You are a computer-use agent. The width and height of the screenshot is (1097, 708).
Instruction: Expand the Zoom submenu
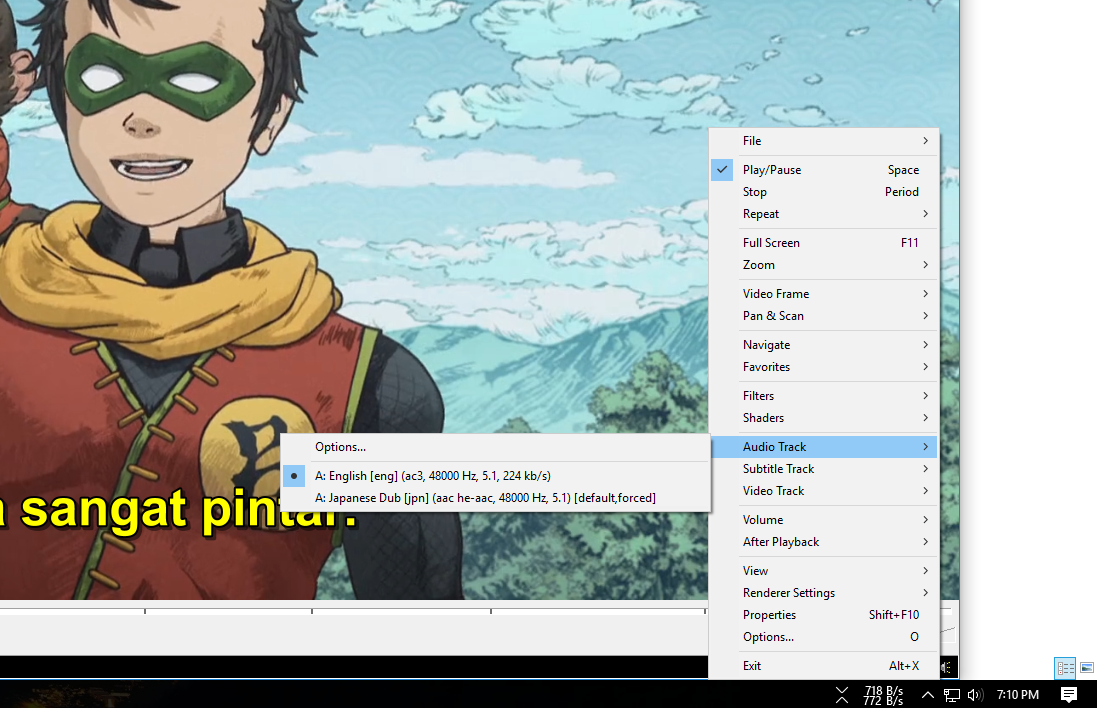pos(824,265)
